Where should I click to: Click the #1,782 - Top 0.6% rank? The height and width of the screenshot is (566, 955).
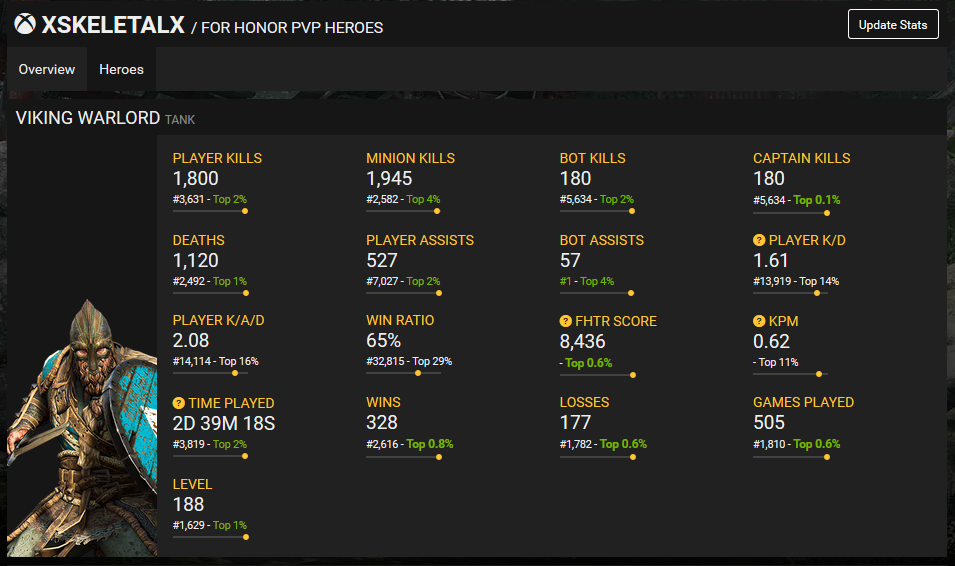[603, 444]
